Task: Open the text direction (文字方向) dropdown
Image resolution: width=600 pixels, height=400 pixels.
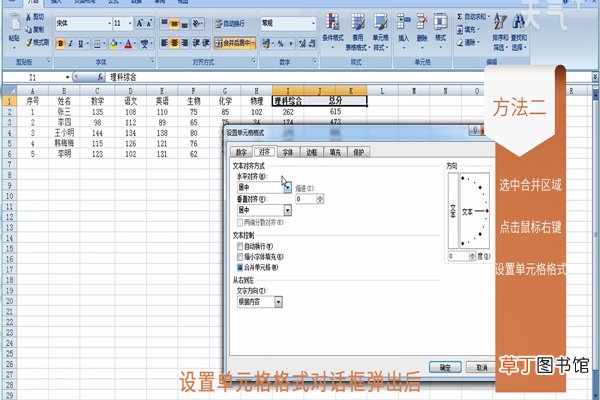Action: pos(278,302)
